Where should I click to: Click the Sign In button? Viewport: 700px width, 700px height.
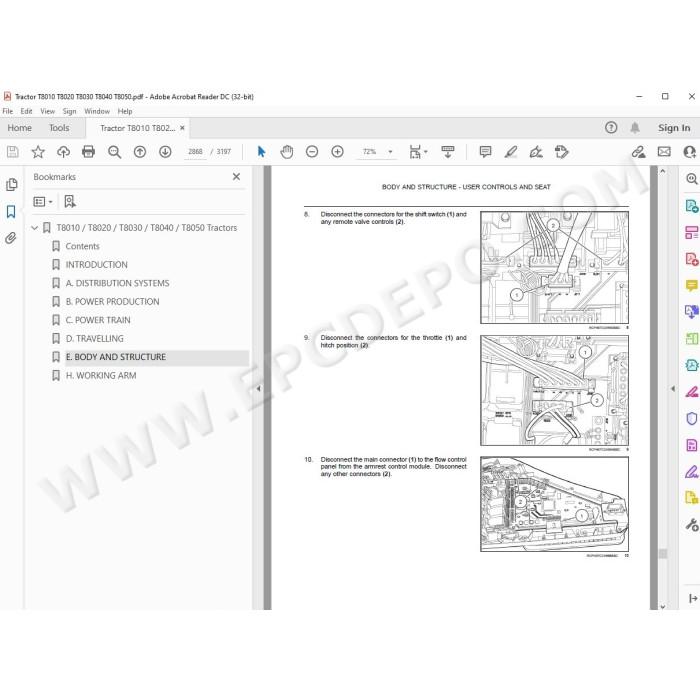click(674, 128)
